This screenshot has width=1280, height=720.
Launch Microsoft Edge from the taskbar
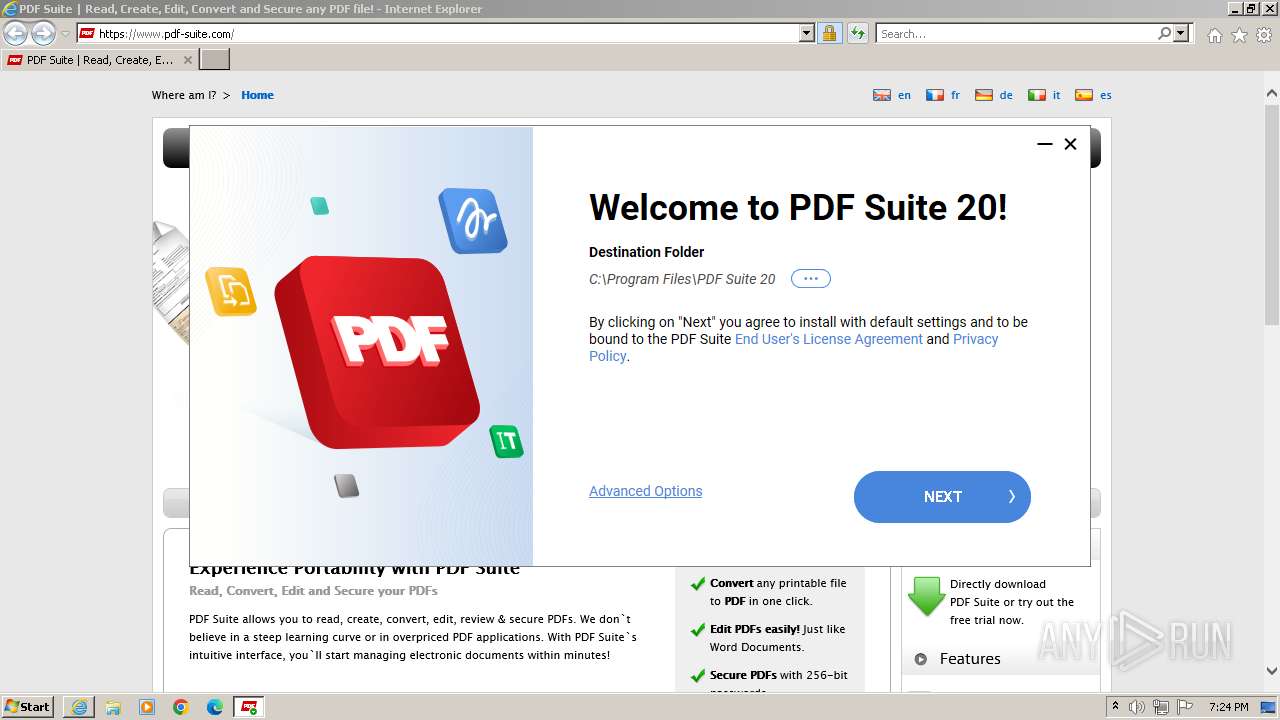point(215,707)
